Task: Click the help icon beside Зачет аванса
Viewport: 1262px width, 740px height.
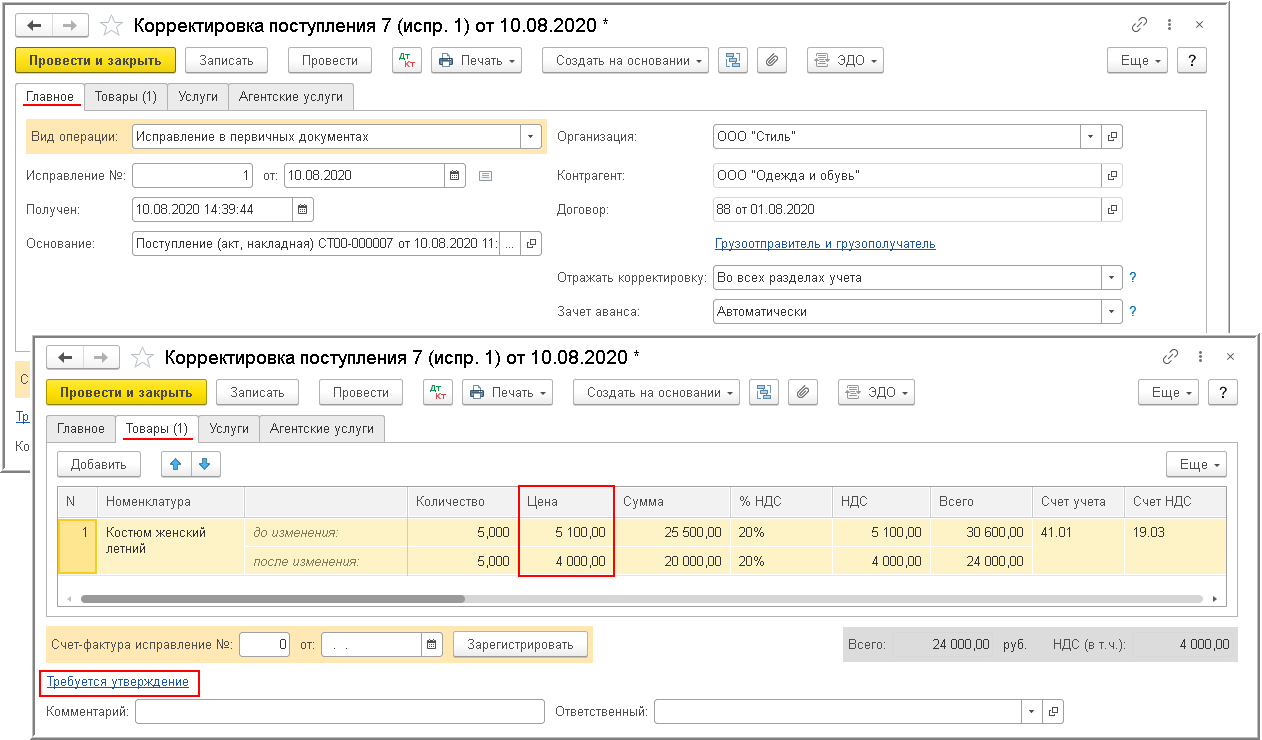Action: tap(1133, 311)
